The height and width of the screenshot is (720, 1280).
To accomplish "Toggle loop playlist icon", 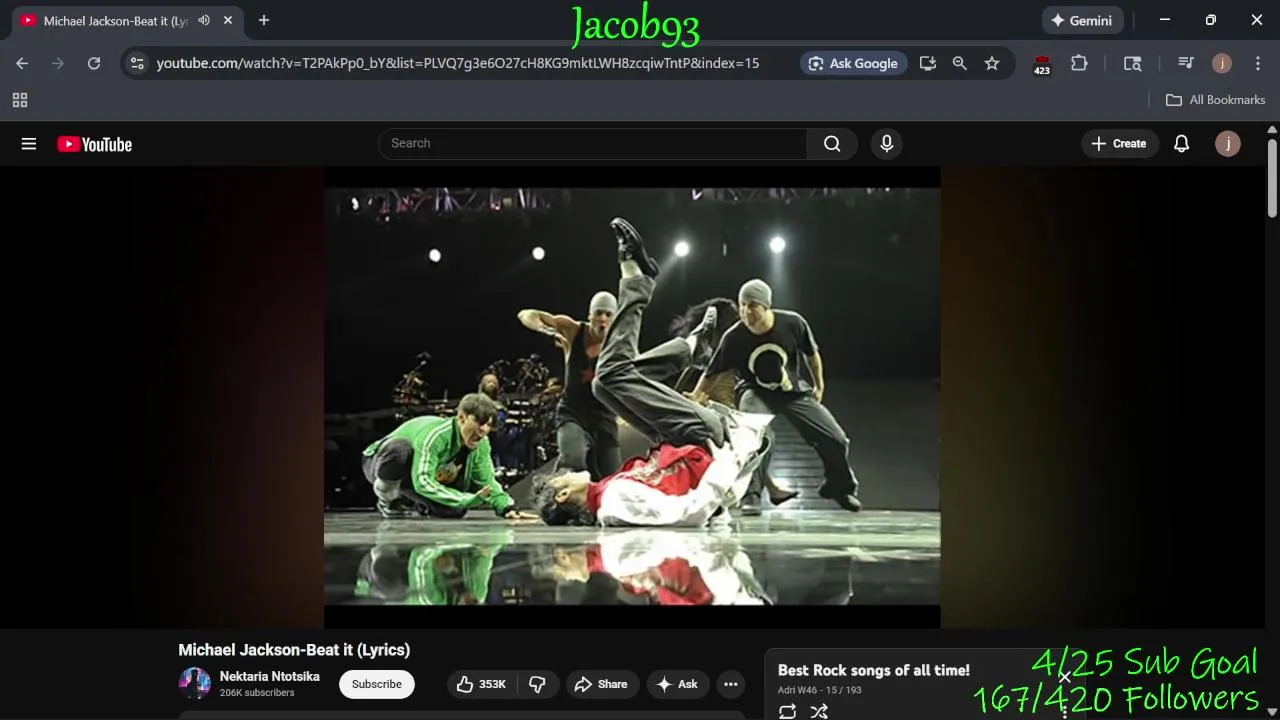I will coord(787,712).
